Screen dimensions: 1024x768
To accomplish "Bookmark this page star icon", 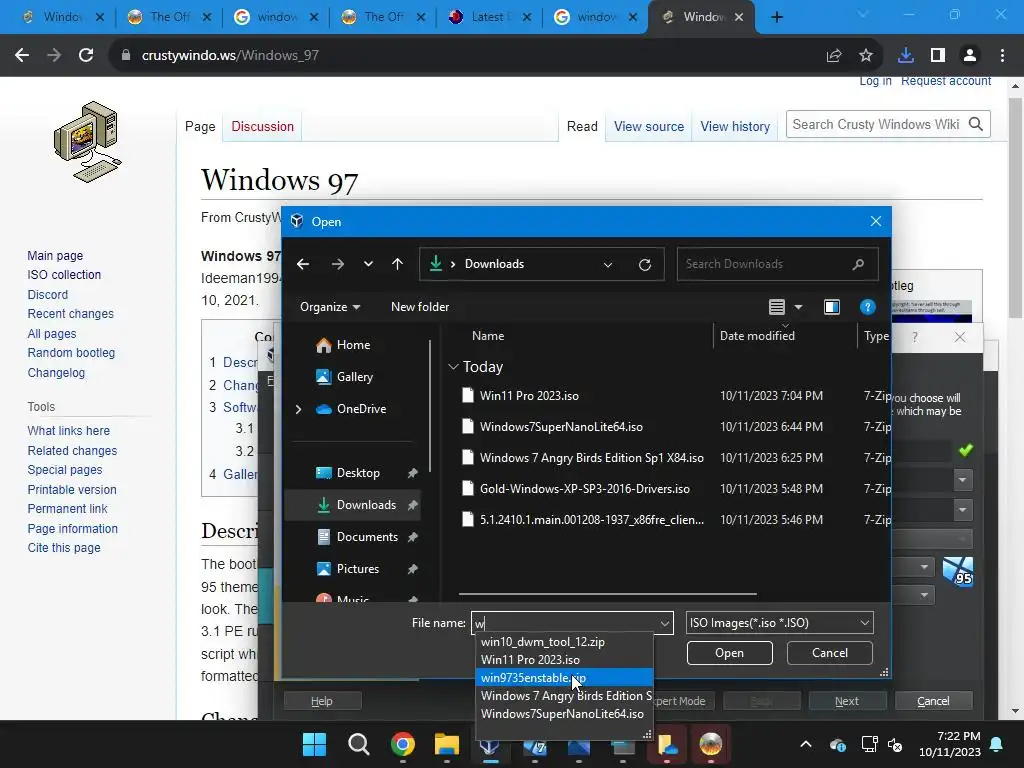I will 865,56.
